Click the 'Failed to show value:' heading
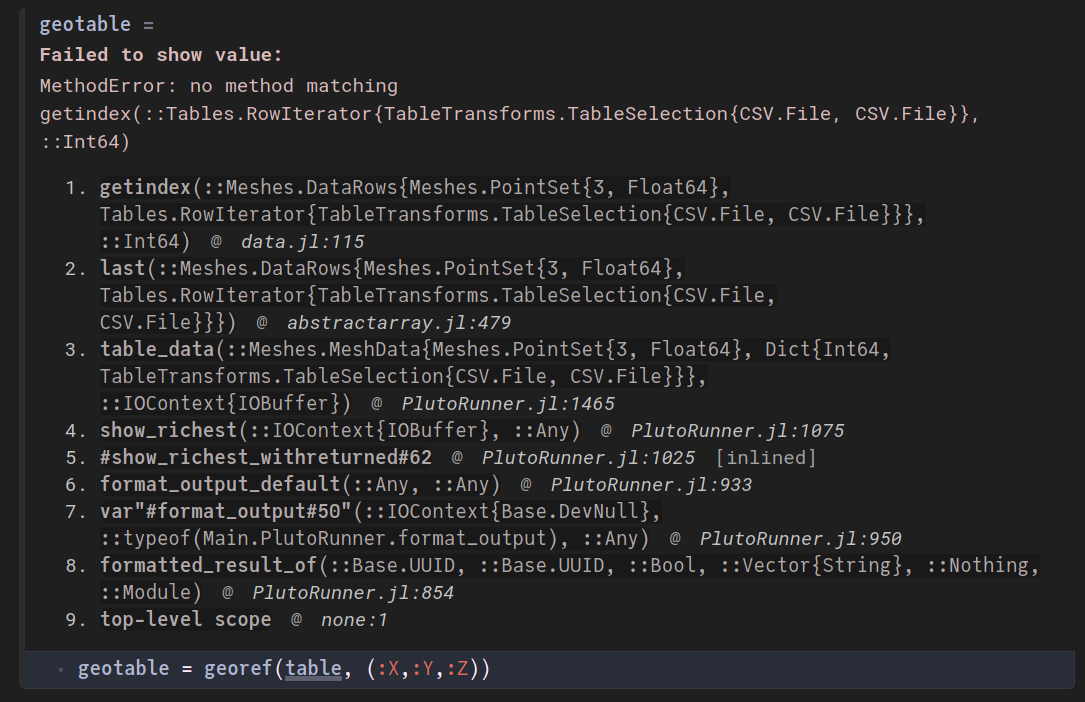1085x702 pixels. point(161,55)
